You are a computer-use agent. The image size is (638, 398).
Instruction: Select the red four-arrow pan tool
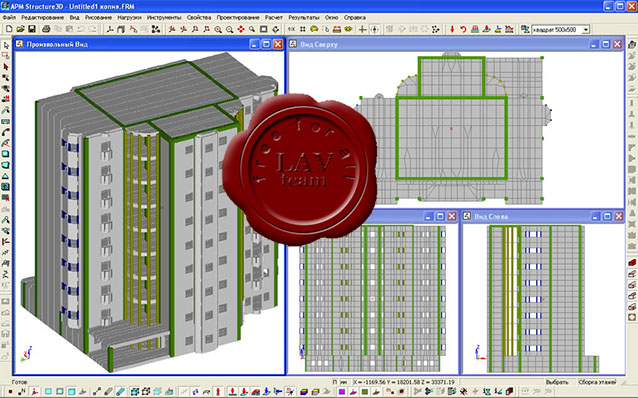241,29
